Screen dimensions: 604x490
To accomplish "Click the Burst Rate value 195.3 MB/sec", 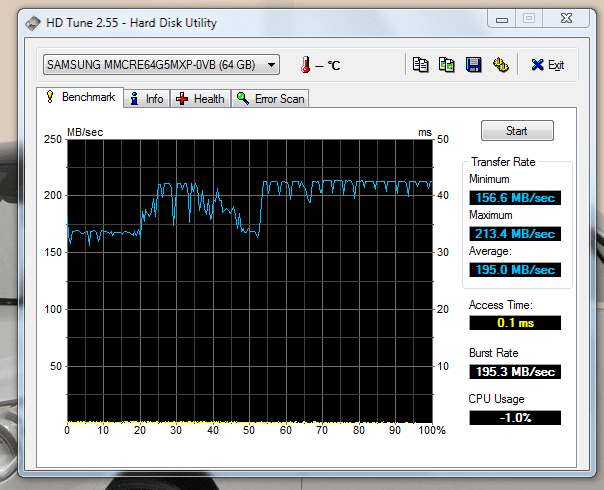I will coord(515,372).
